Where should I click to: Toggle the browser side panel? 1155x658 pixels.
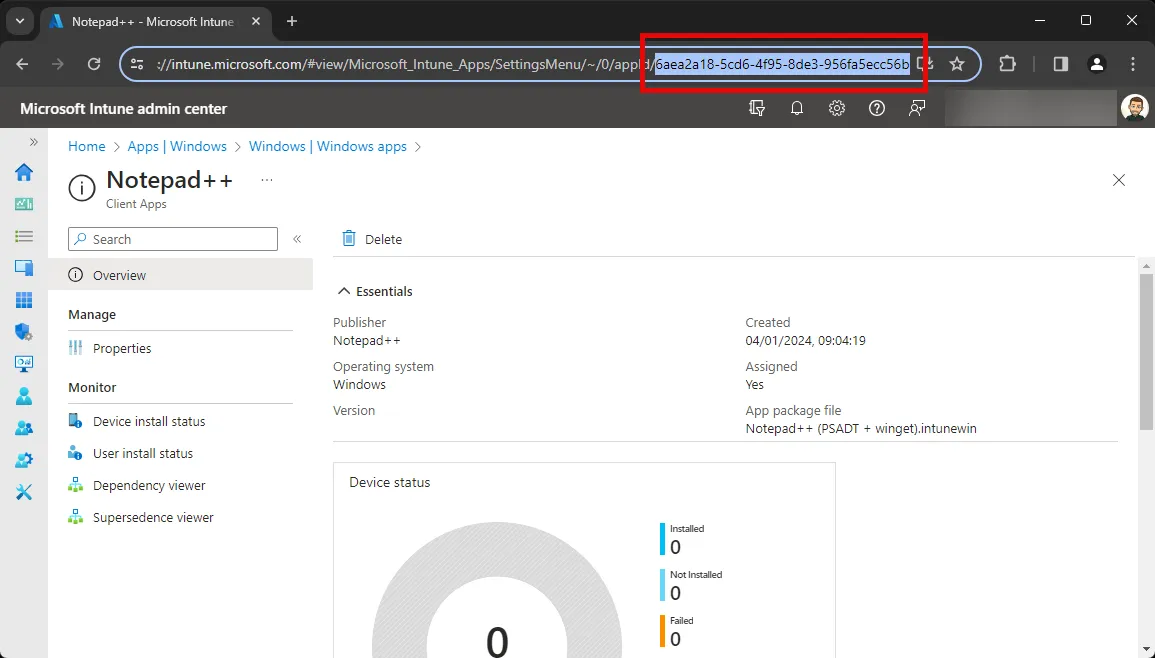point(1061,64)
